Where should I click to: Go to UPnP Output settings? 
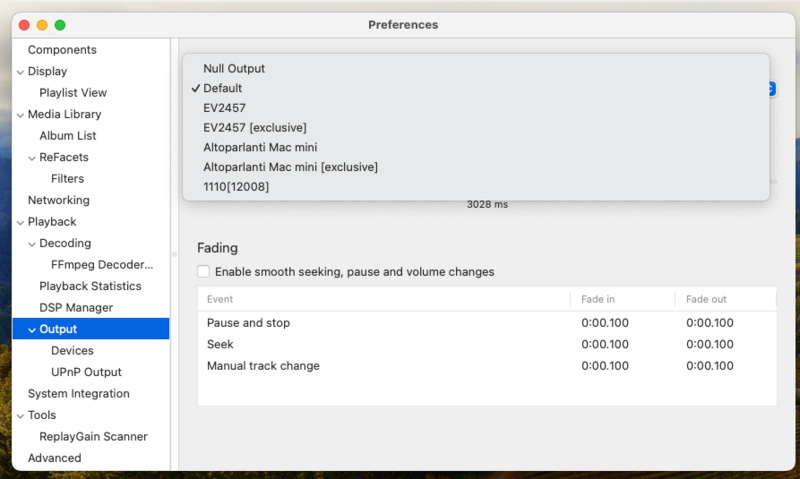86,372
